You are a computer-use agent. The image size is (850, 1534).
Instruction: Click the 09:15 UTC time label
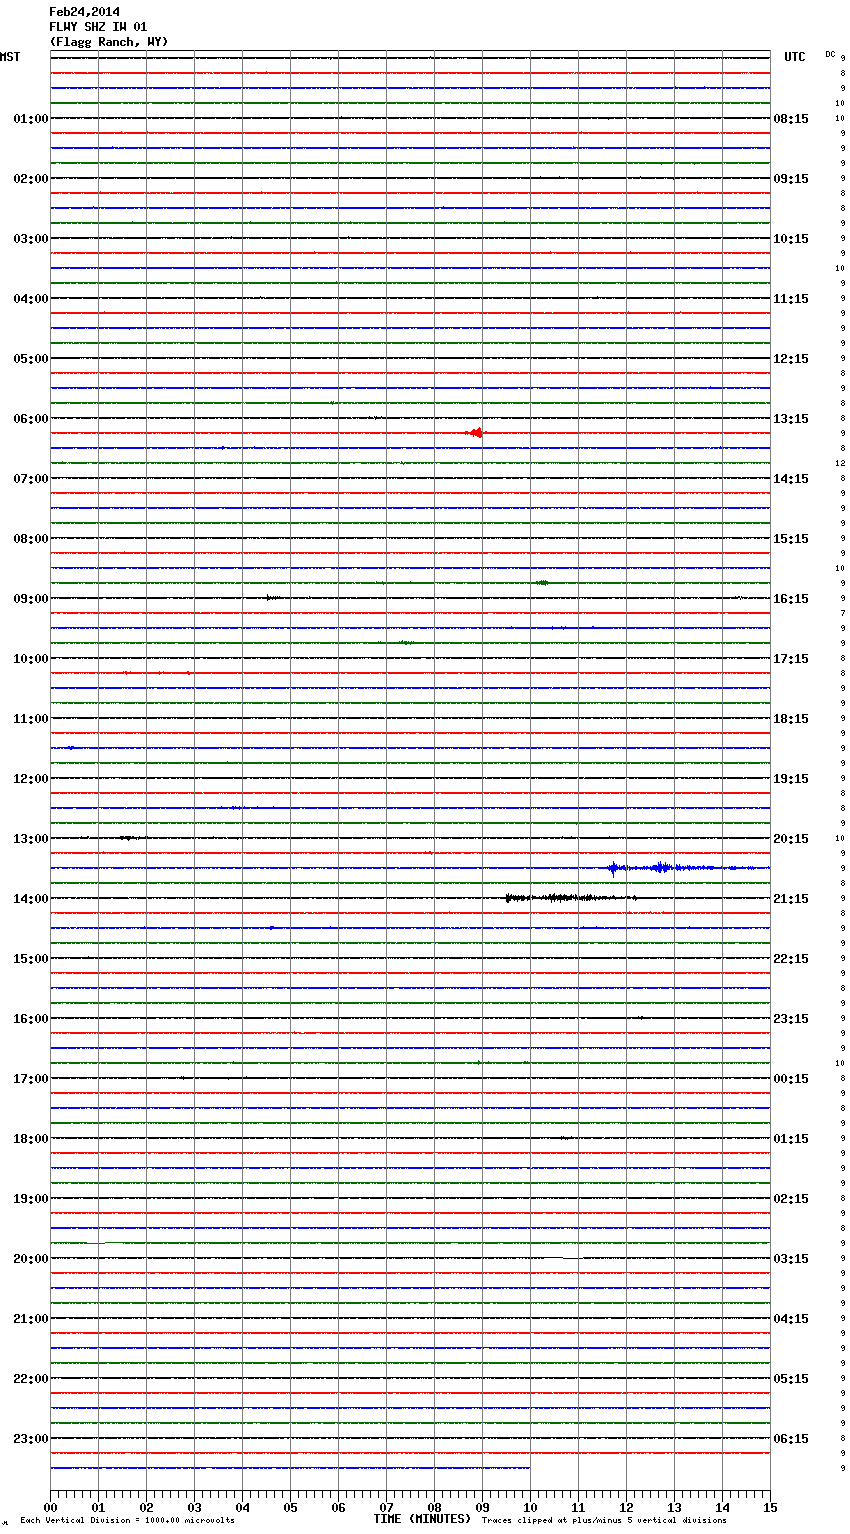click(791, 179)
